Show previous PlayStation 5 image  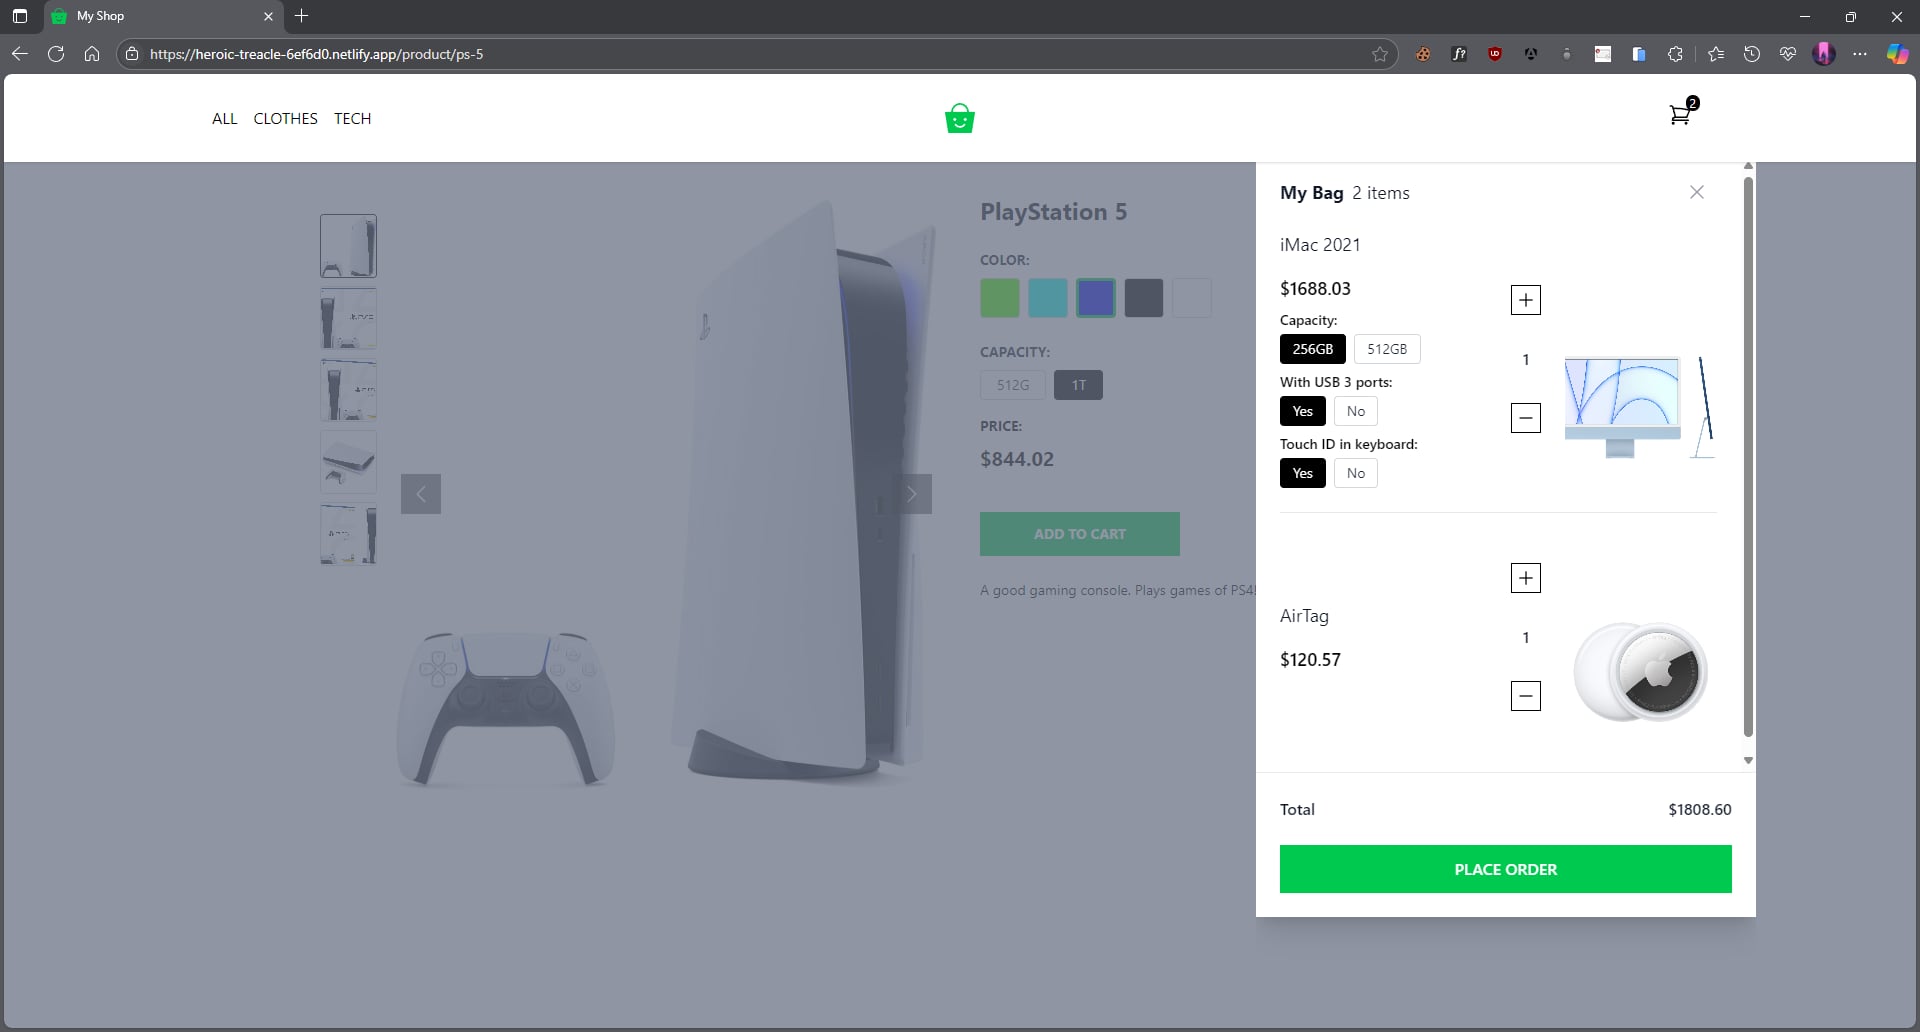click(x=421, y=494)
